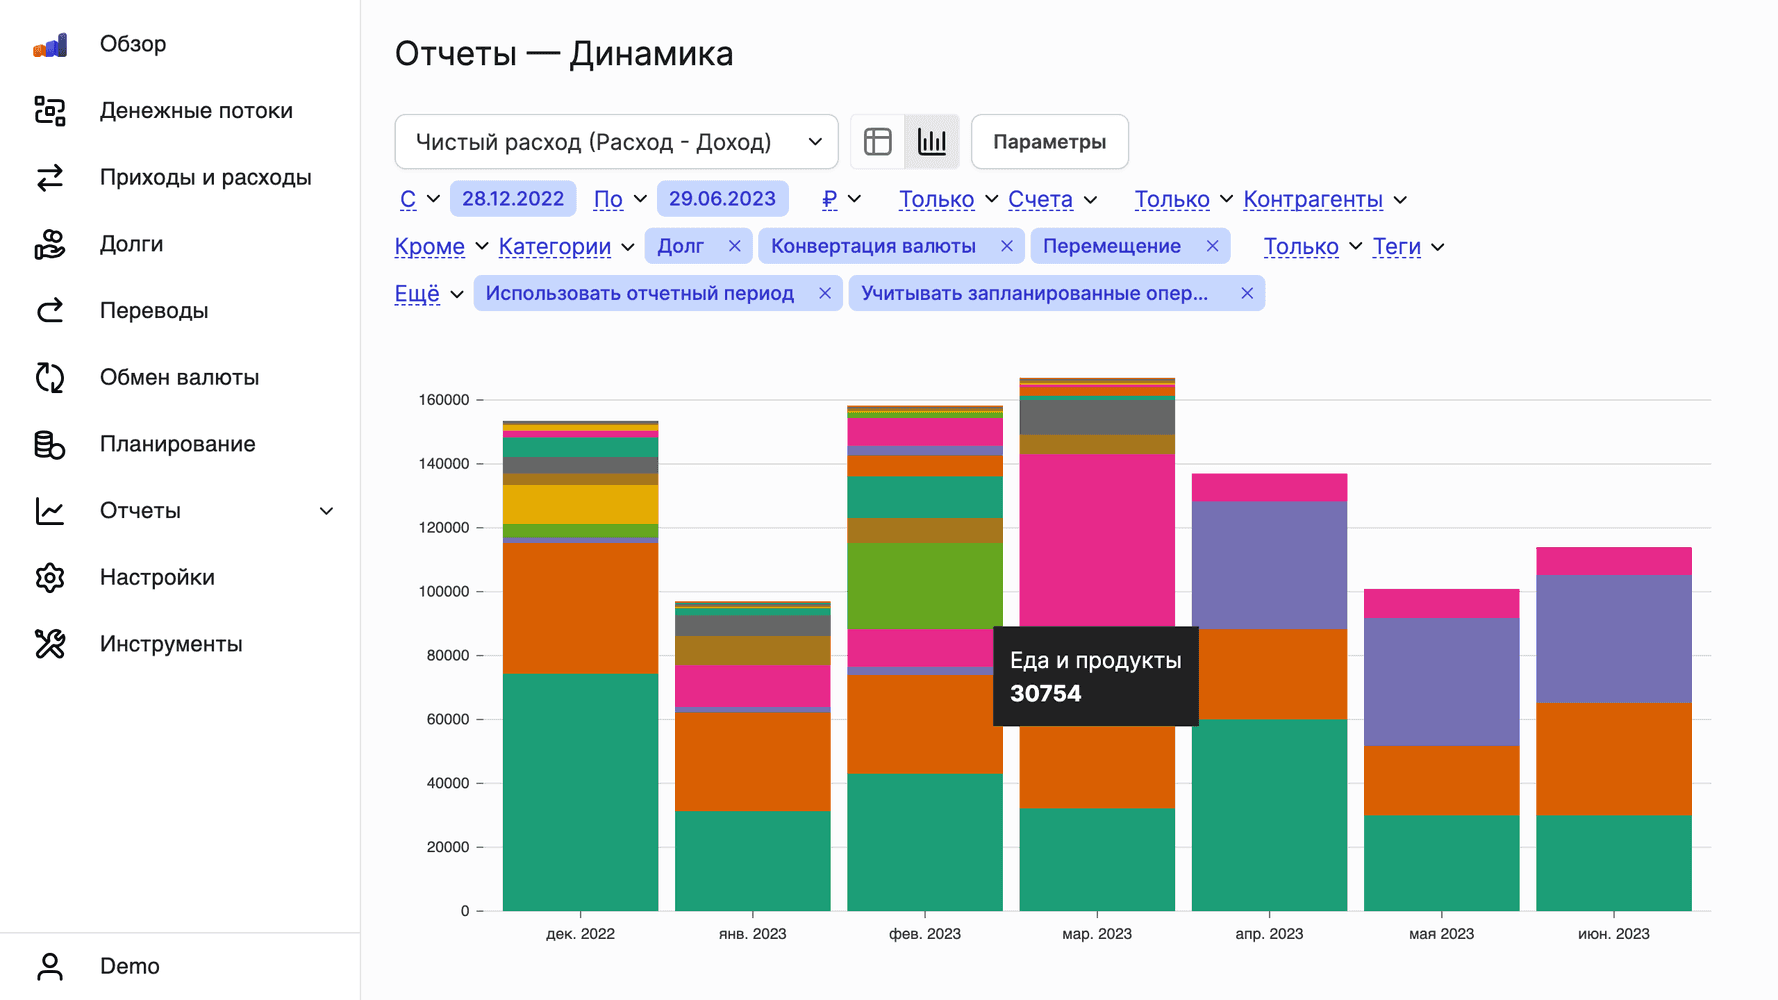Click purple segment in апр. 2023 bar
This screenshot has width=1778, height=1000.
[x=1269, y=565]
